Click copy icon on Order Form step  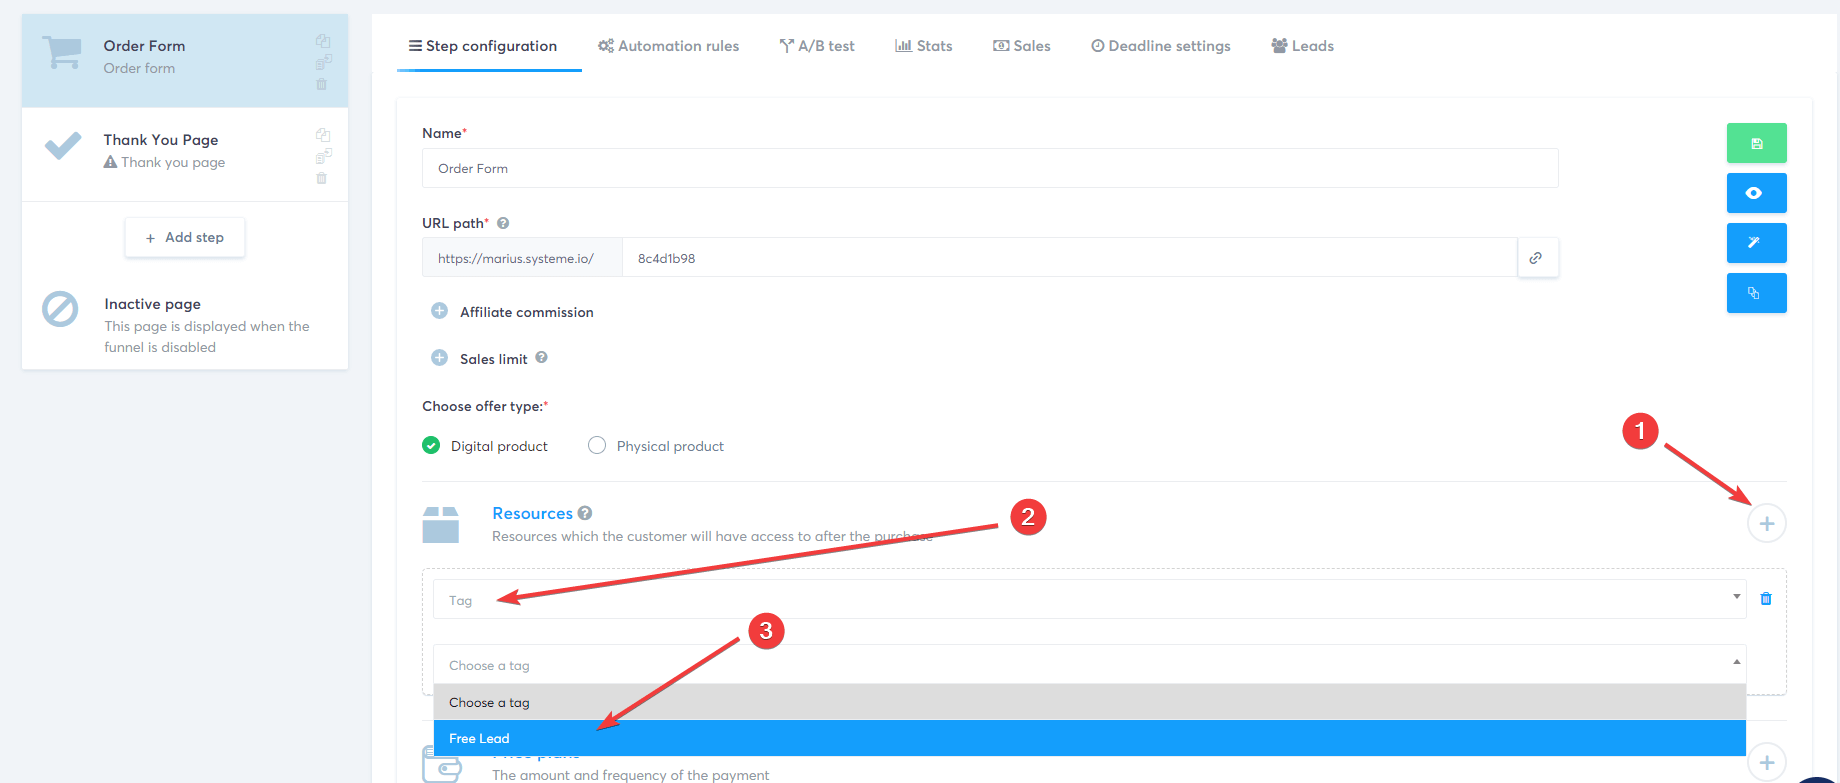(323, 41)
